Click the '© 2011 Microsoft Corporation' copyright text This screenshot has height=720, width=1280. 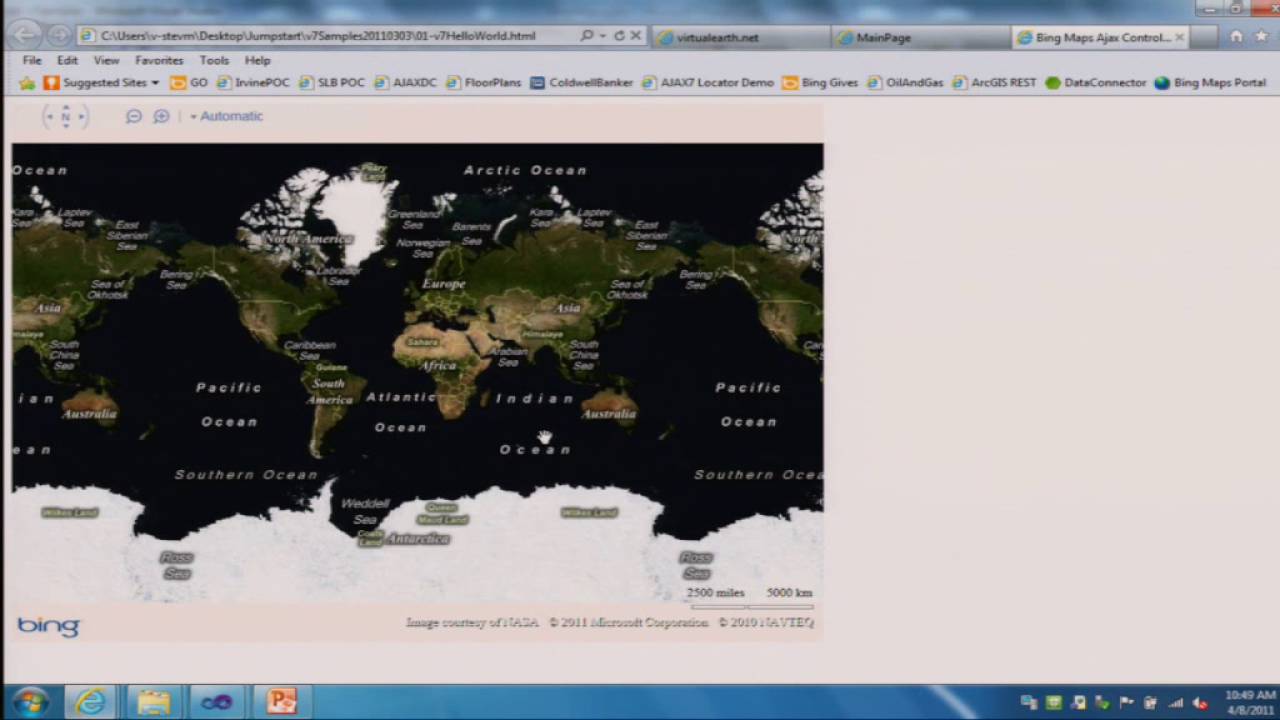[x=628, y=622]
